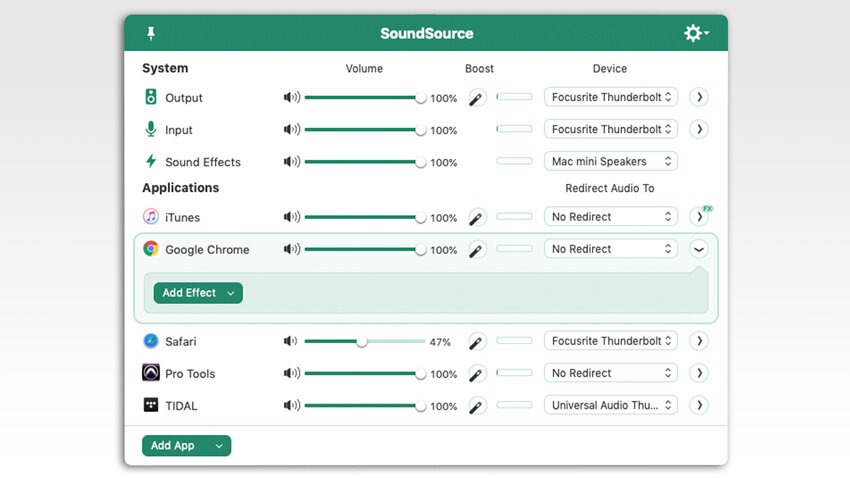850x478 pixels.
Task: Click the TIDAL volume slider
Action: (365, 405)
